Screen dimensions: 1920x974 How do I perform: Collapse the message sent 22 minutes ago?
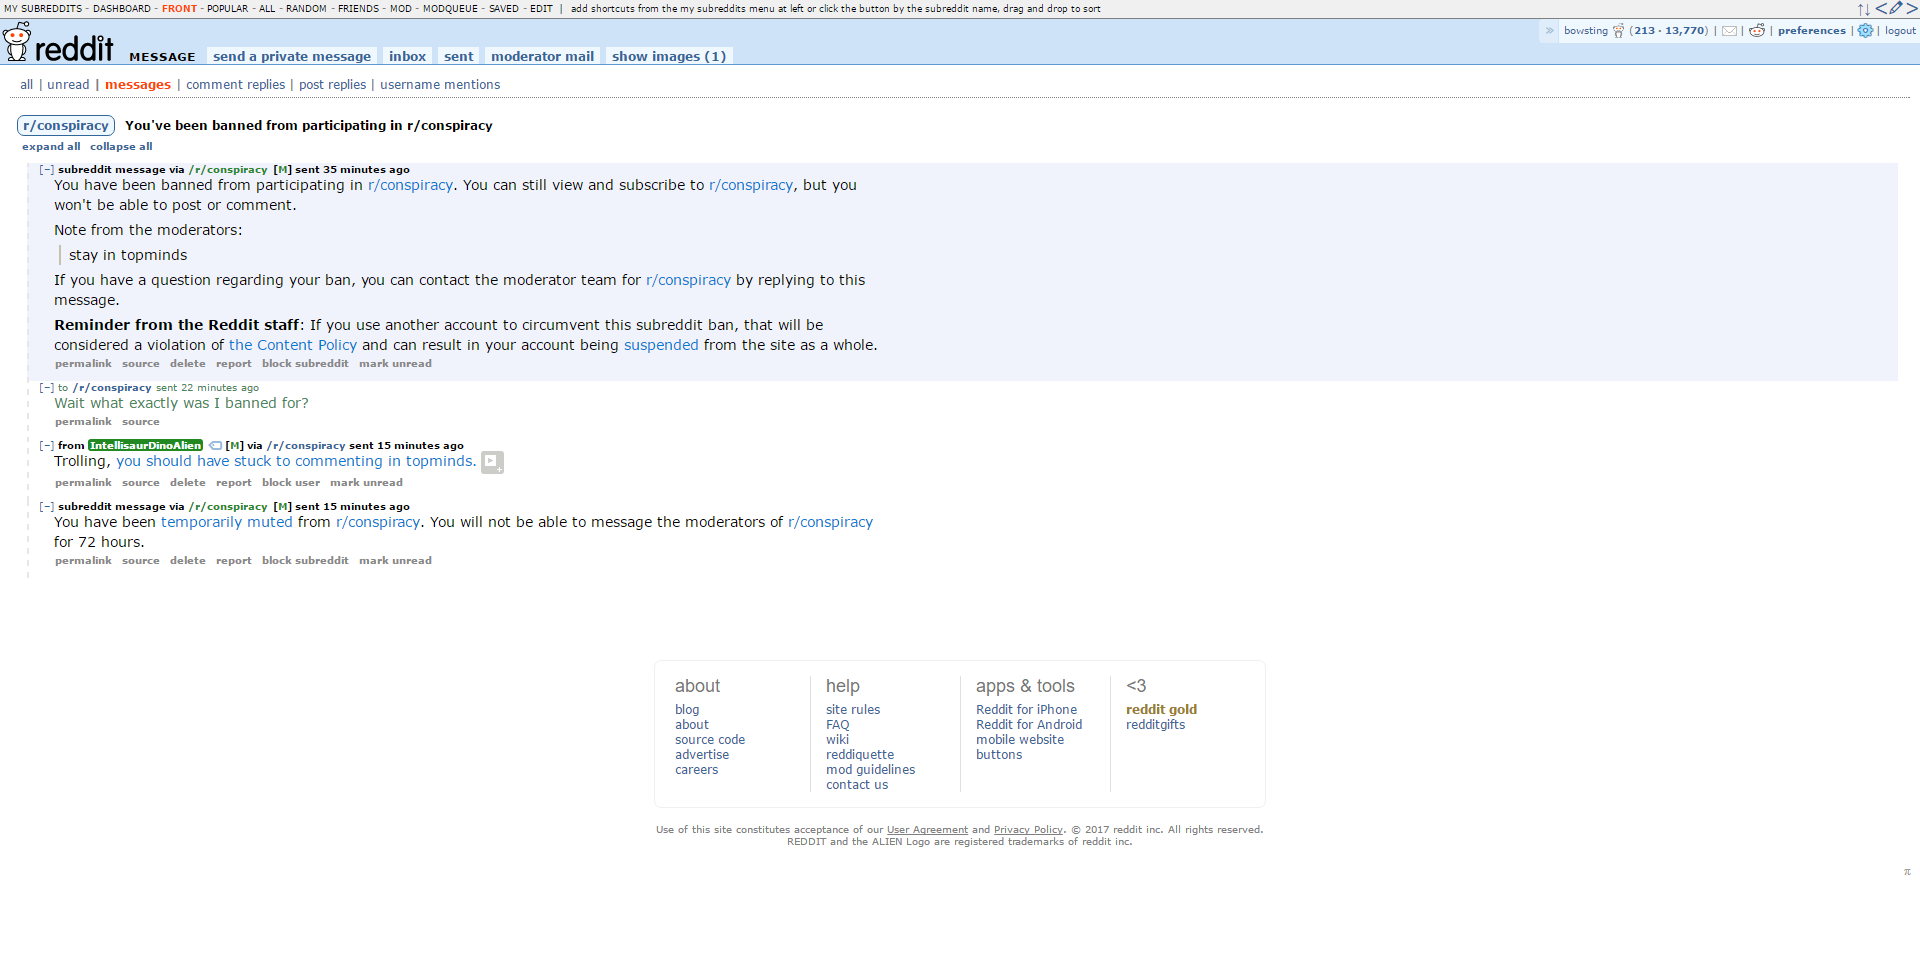tap(47, 388)
